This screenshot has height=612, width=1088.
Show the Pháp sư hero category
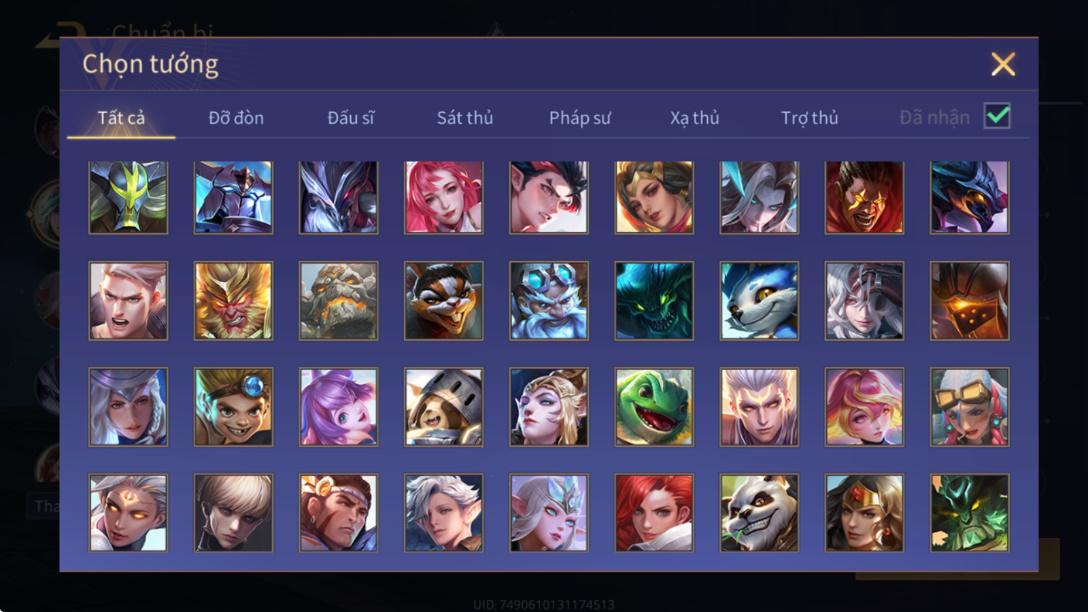click(580, 118)
